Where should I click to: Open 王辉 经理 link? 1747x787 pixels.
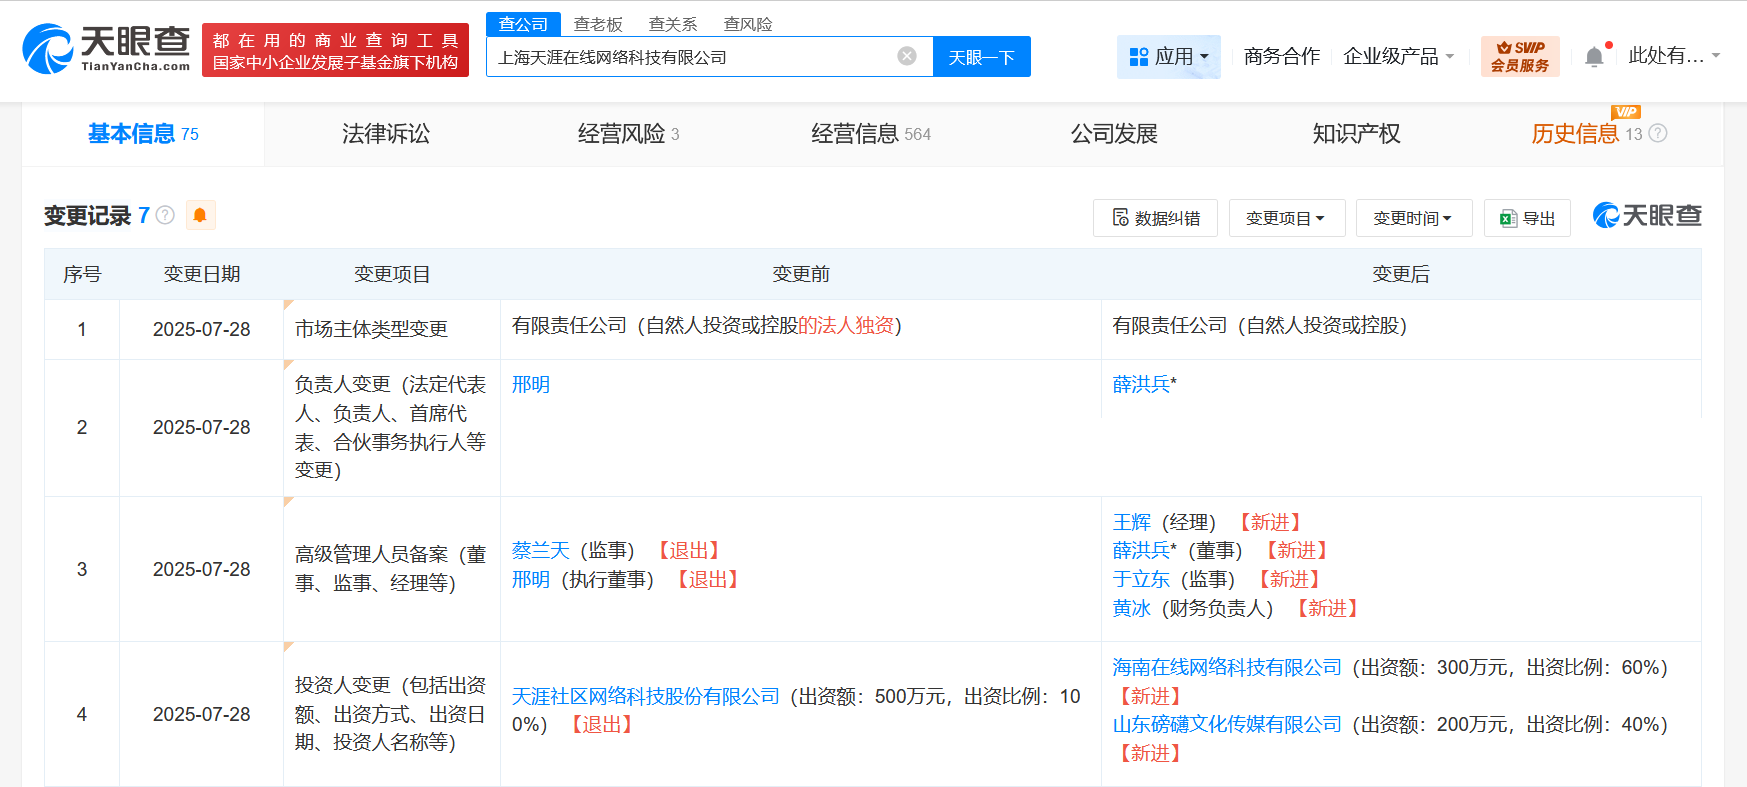coord(1132,522)
